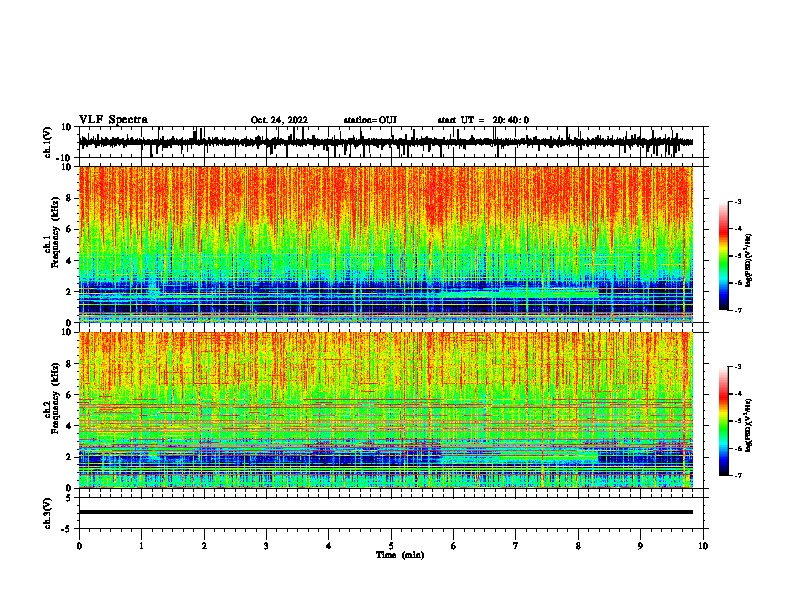The image size is (792, 612).
Task: Click time axis tick label '7'
Action: [x=516, y=546]
